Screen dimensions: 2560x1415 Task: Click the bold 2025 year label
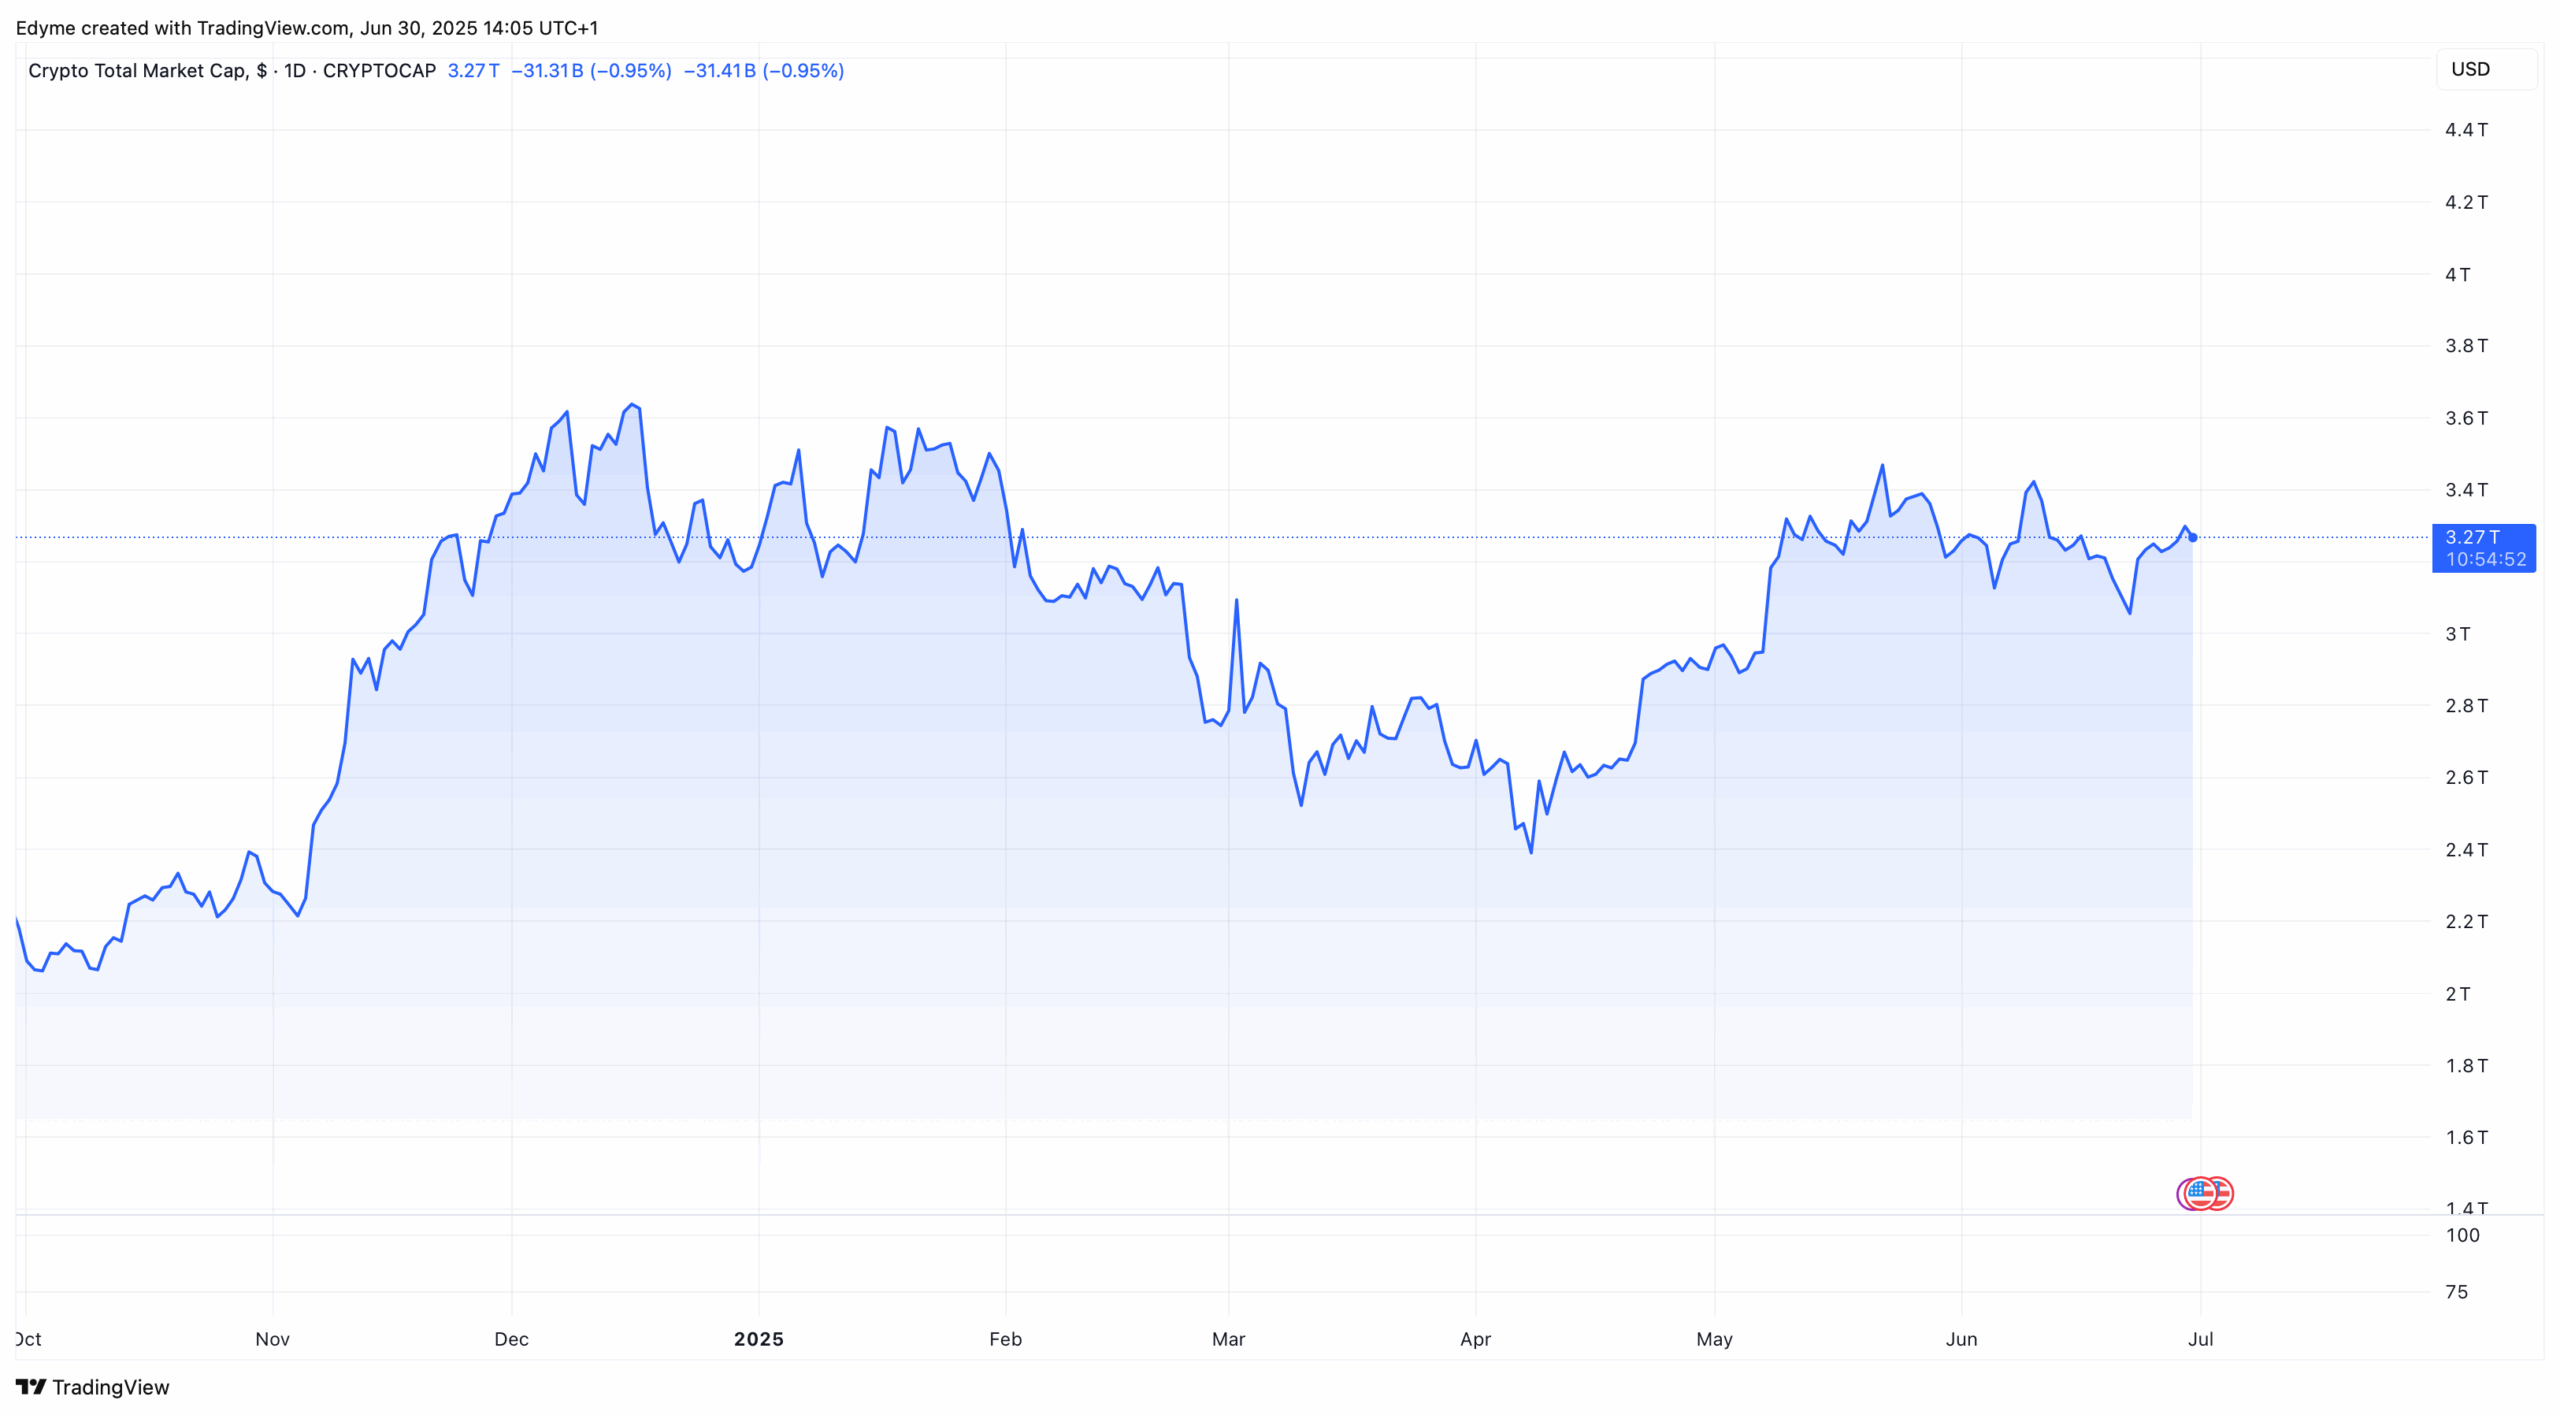[759, 1339]
